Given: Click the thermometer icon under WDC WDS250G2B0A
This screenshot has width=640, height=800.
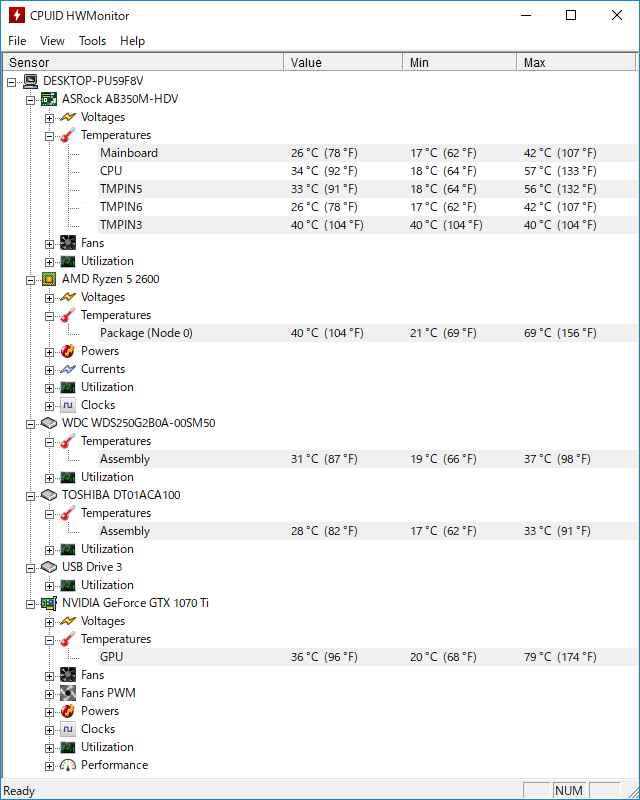Looking at the screenshot, I should (68, 441).
